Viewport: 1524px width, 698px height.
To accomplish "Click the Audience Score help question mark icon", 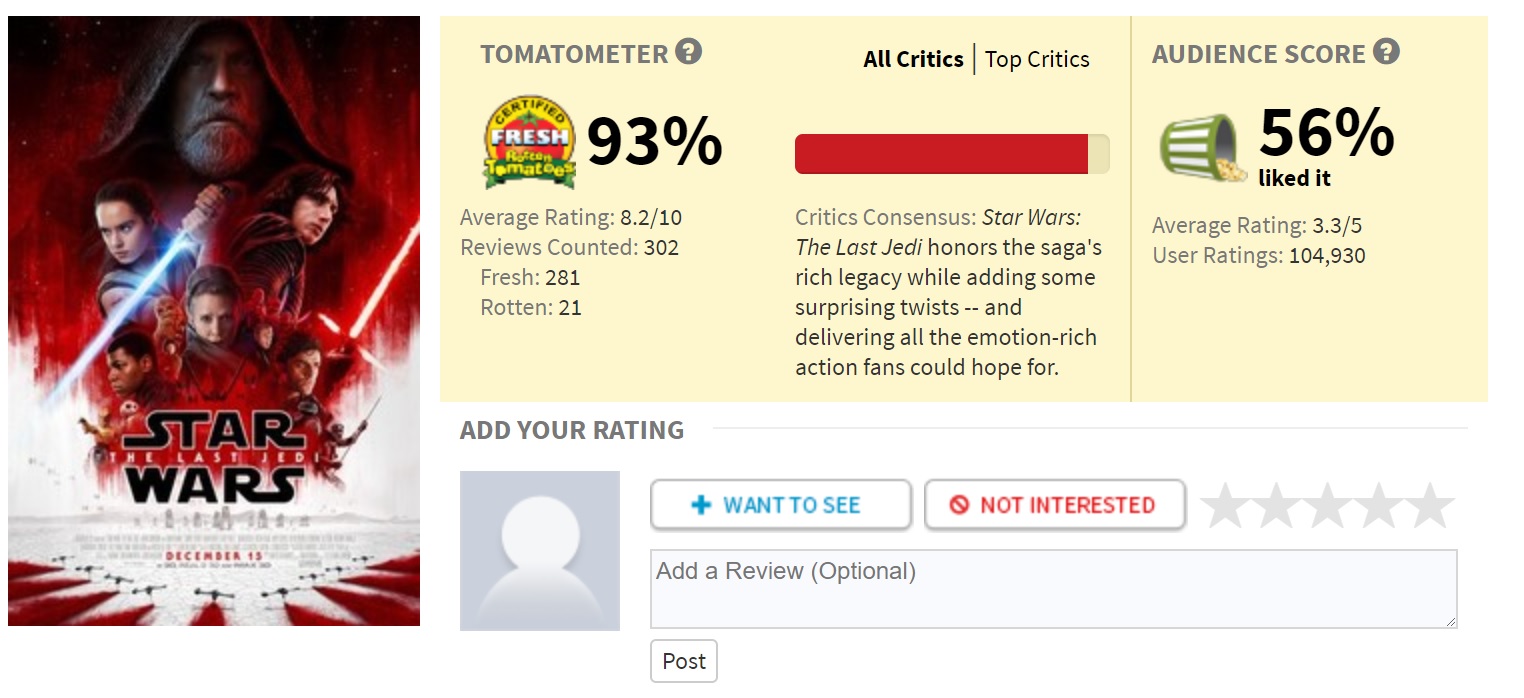I will point(1386,51).
